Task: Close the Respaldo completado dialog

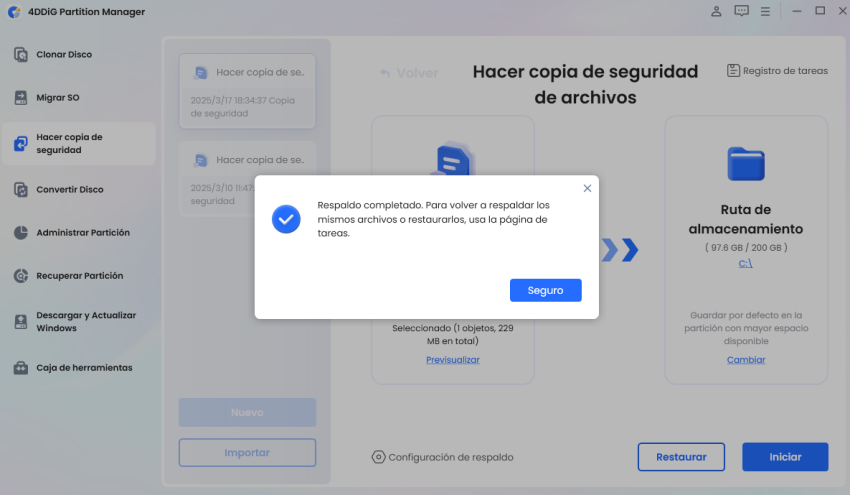Action: 587,188
